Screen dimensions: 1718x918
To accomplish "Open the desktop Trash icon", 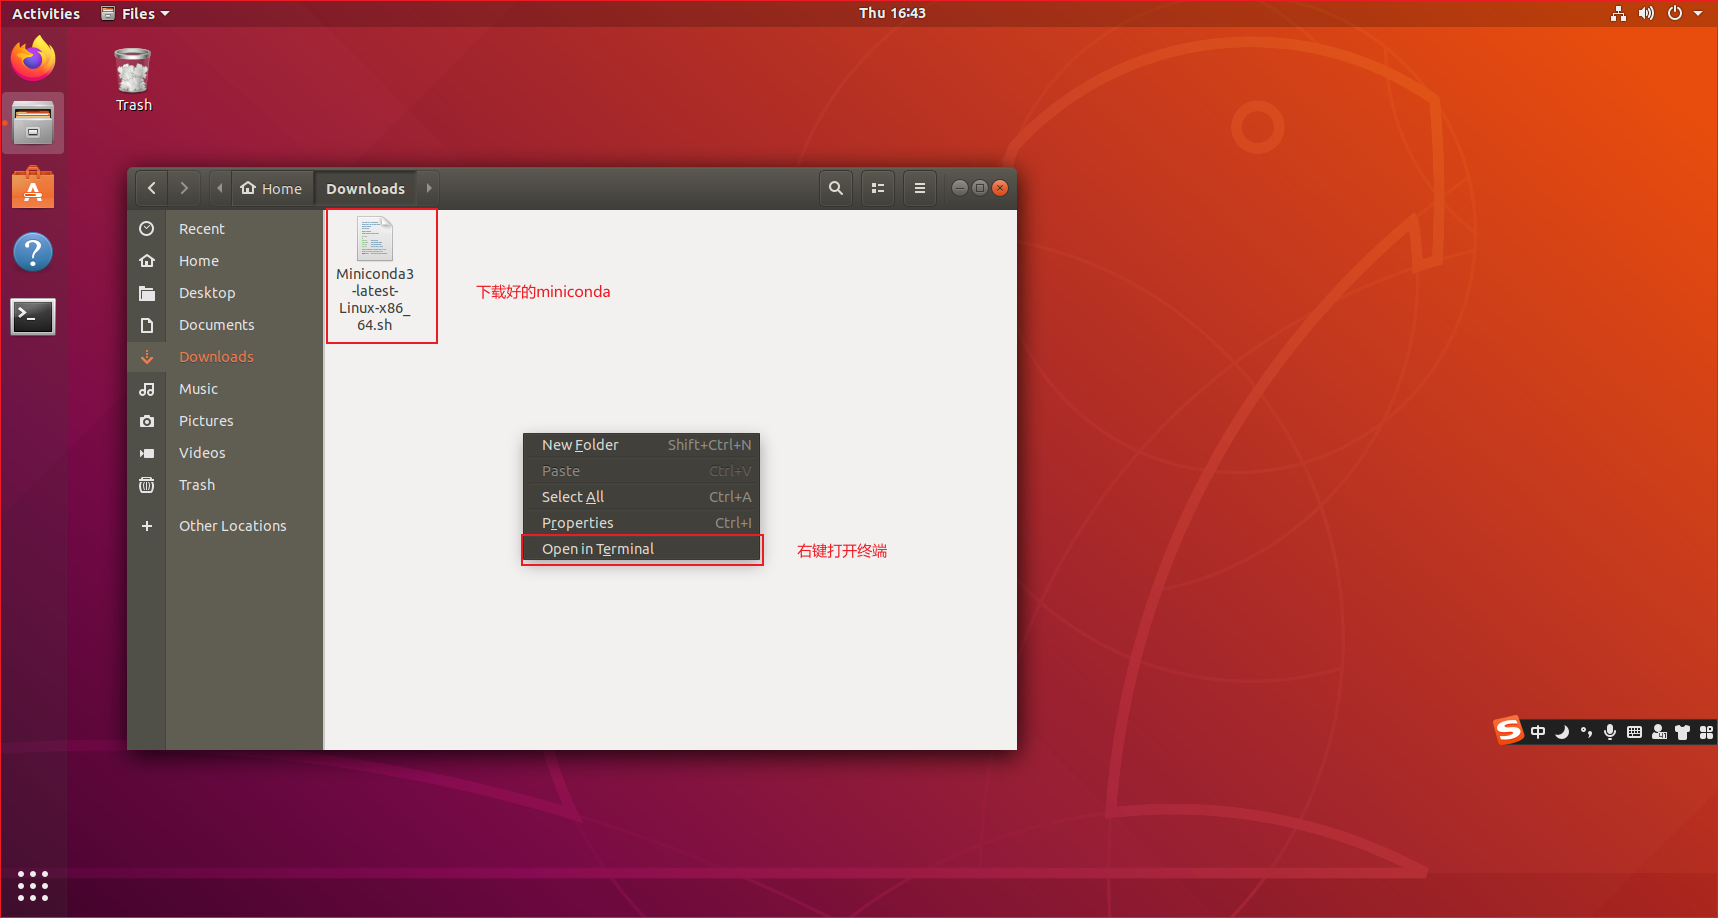I will (133, 80).
